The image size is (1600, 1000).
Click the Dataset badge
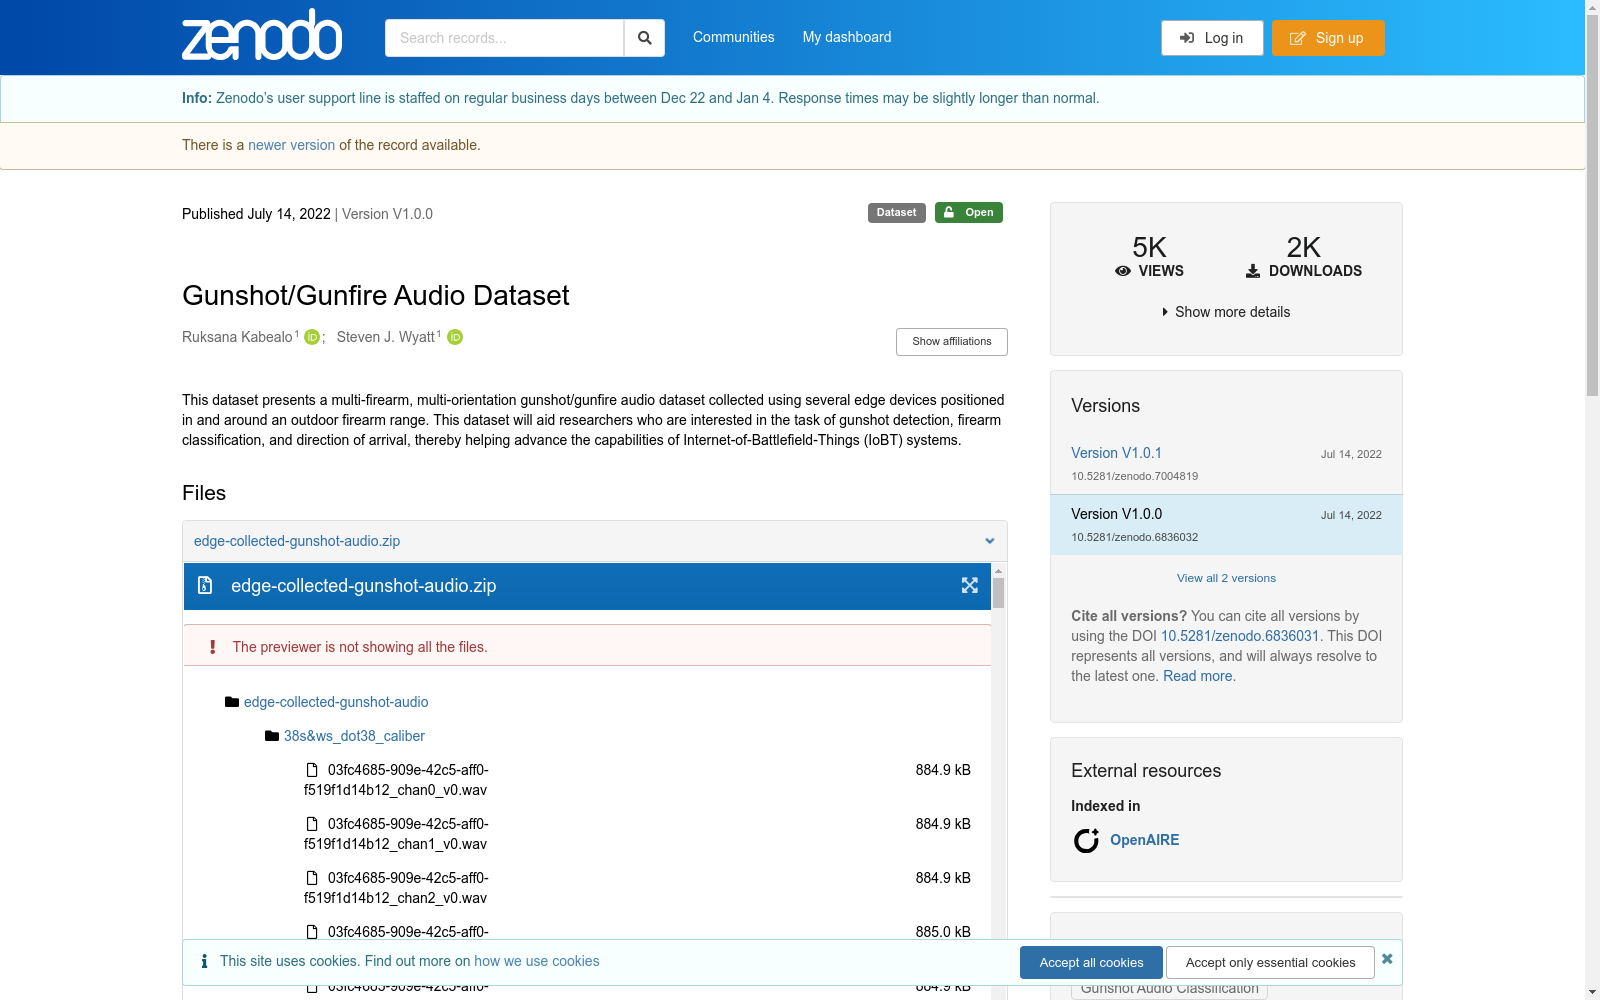click(896, 213)
